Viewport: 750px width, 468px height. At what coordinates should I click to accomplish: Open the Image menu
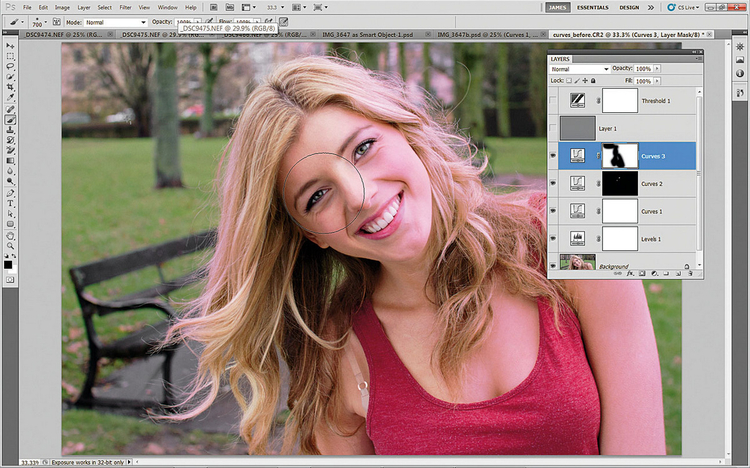(62, 8)
